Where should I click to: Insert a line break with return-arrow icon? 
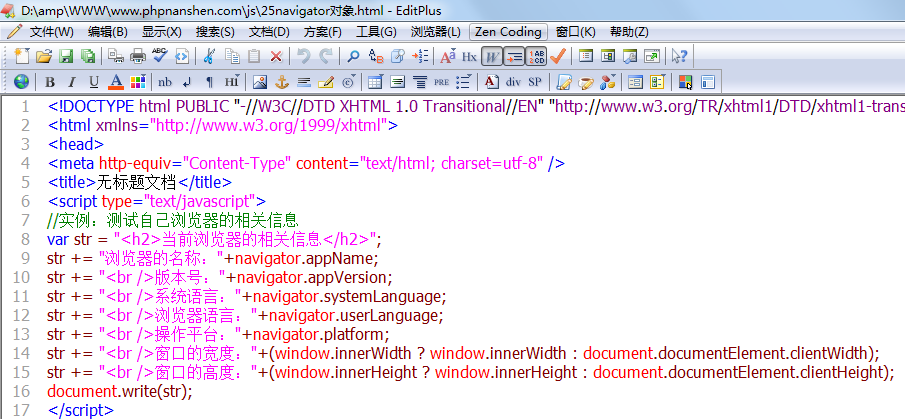point(187,81)
